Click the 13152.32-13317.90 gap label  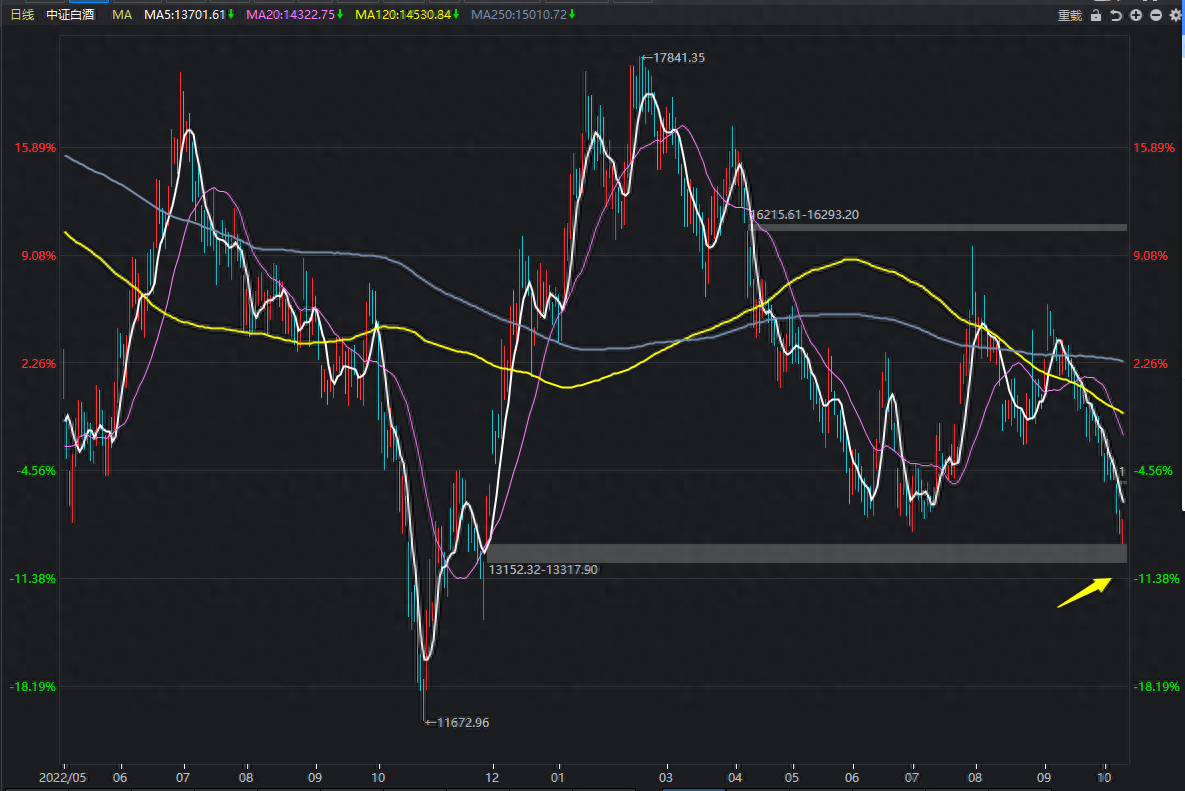click(543, 570)
